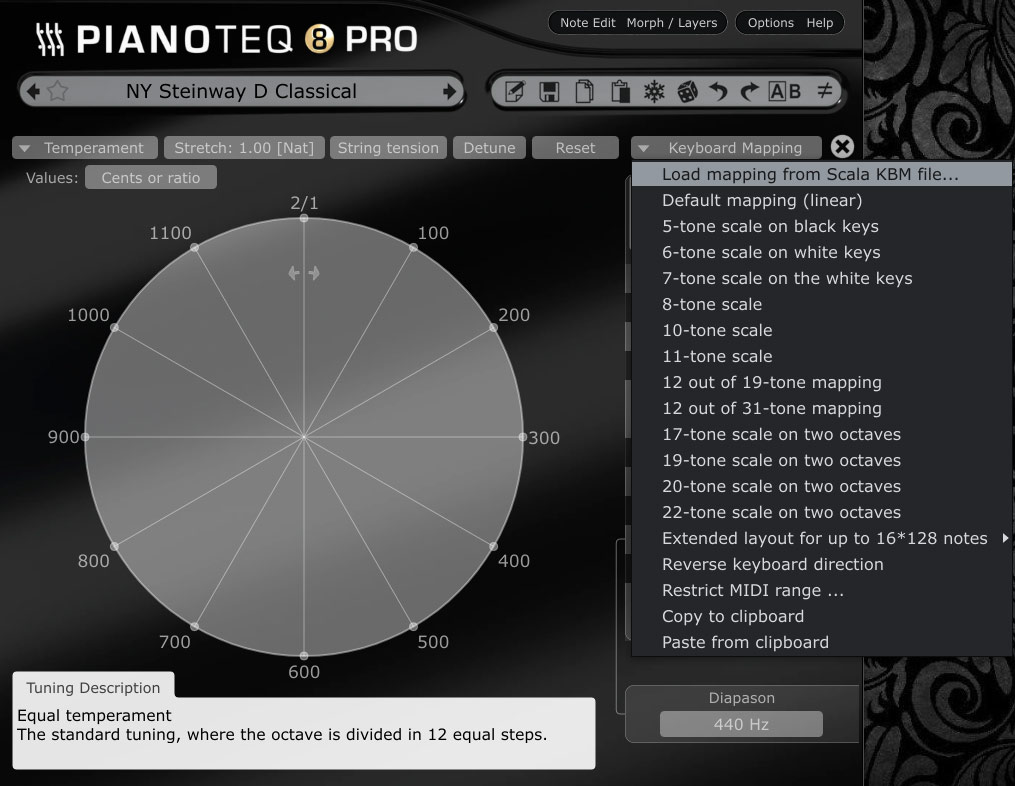Click the 600 cents node on circle
The width and height of the screenshot is (1015, 786).
pos(304,656)
